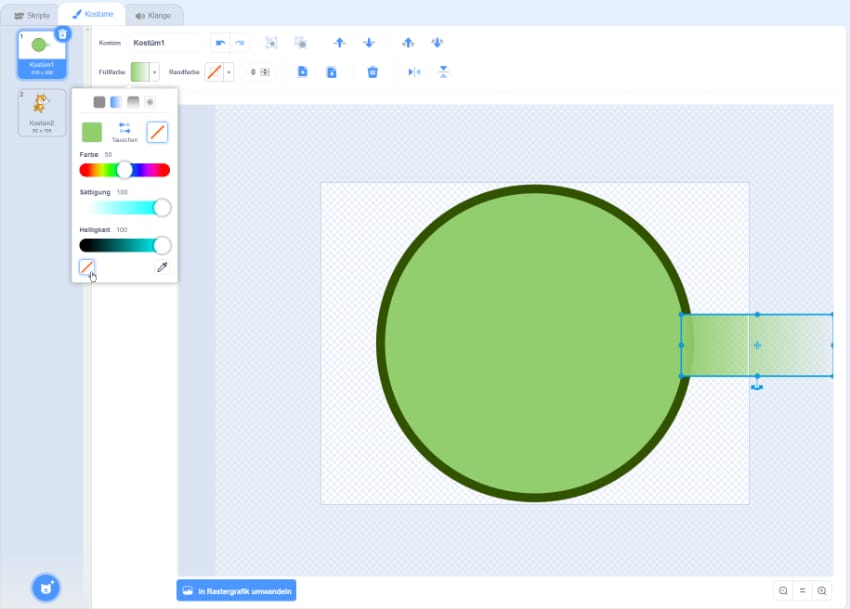
Task: Choose vertical gradient fill type
Action: tap(133, 102)
